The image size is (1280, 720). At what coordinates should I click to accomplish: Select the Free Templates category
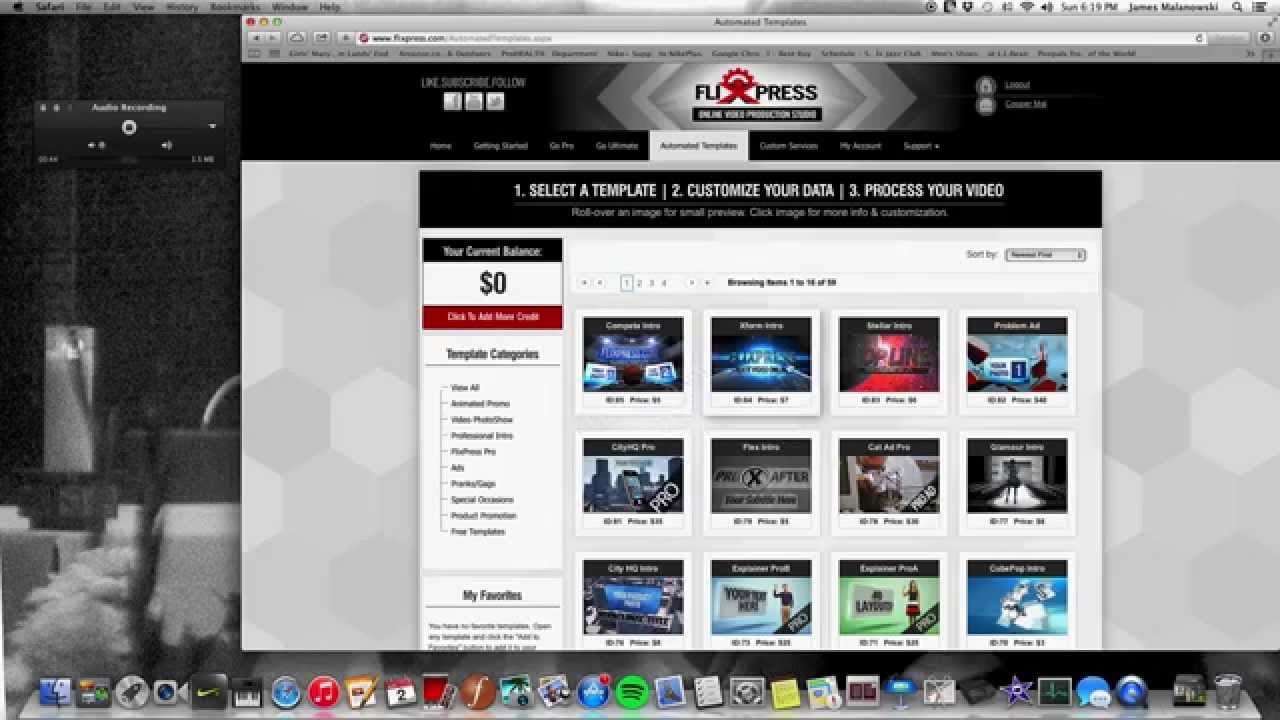coord(478,532)
